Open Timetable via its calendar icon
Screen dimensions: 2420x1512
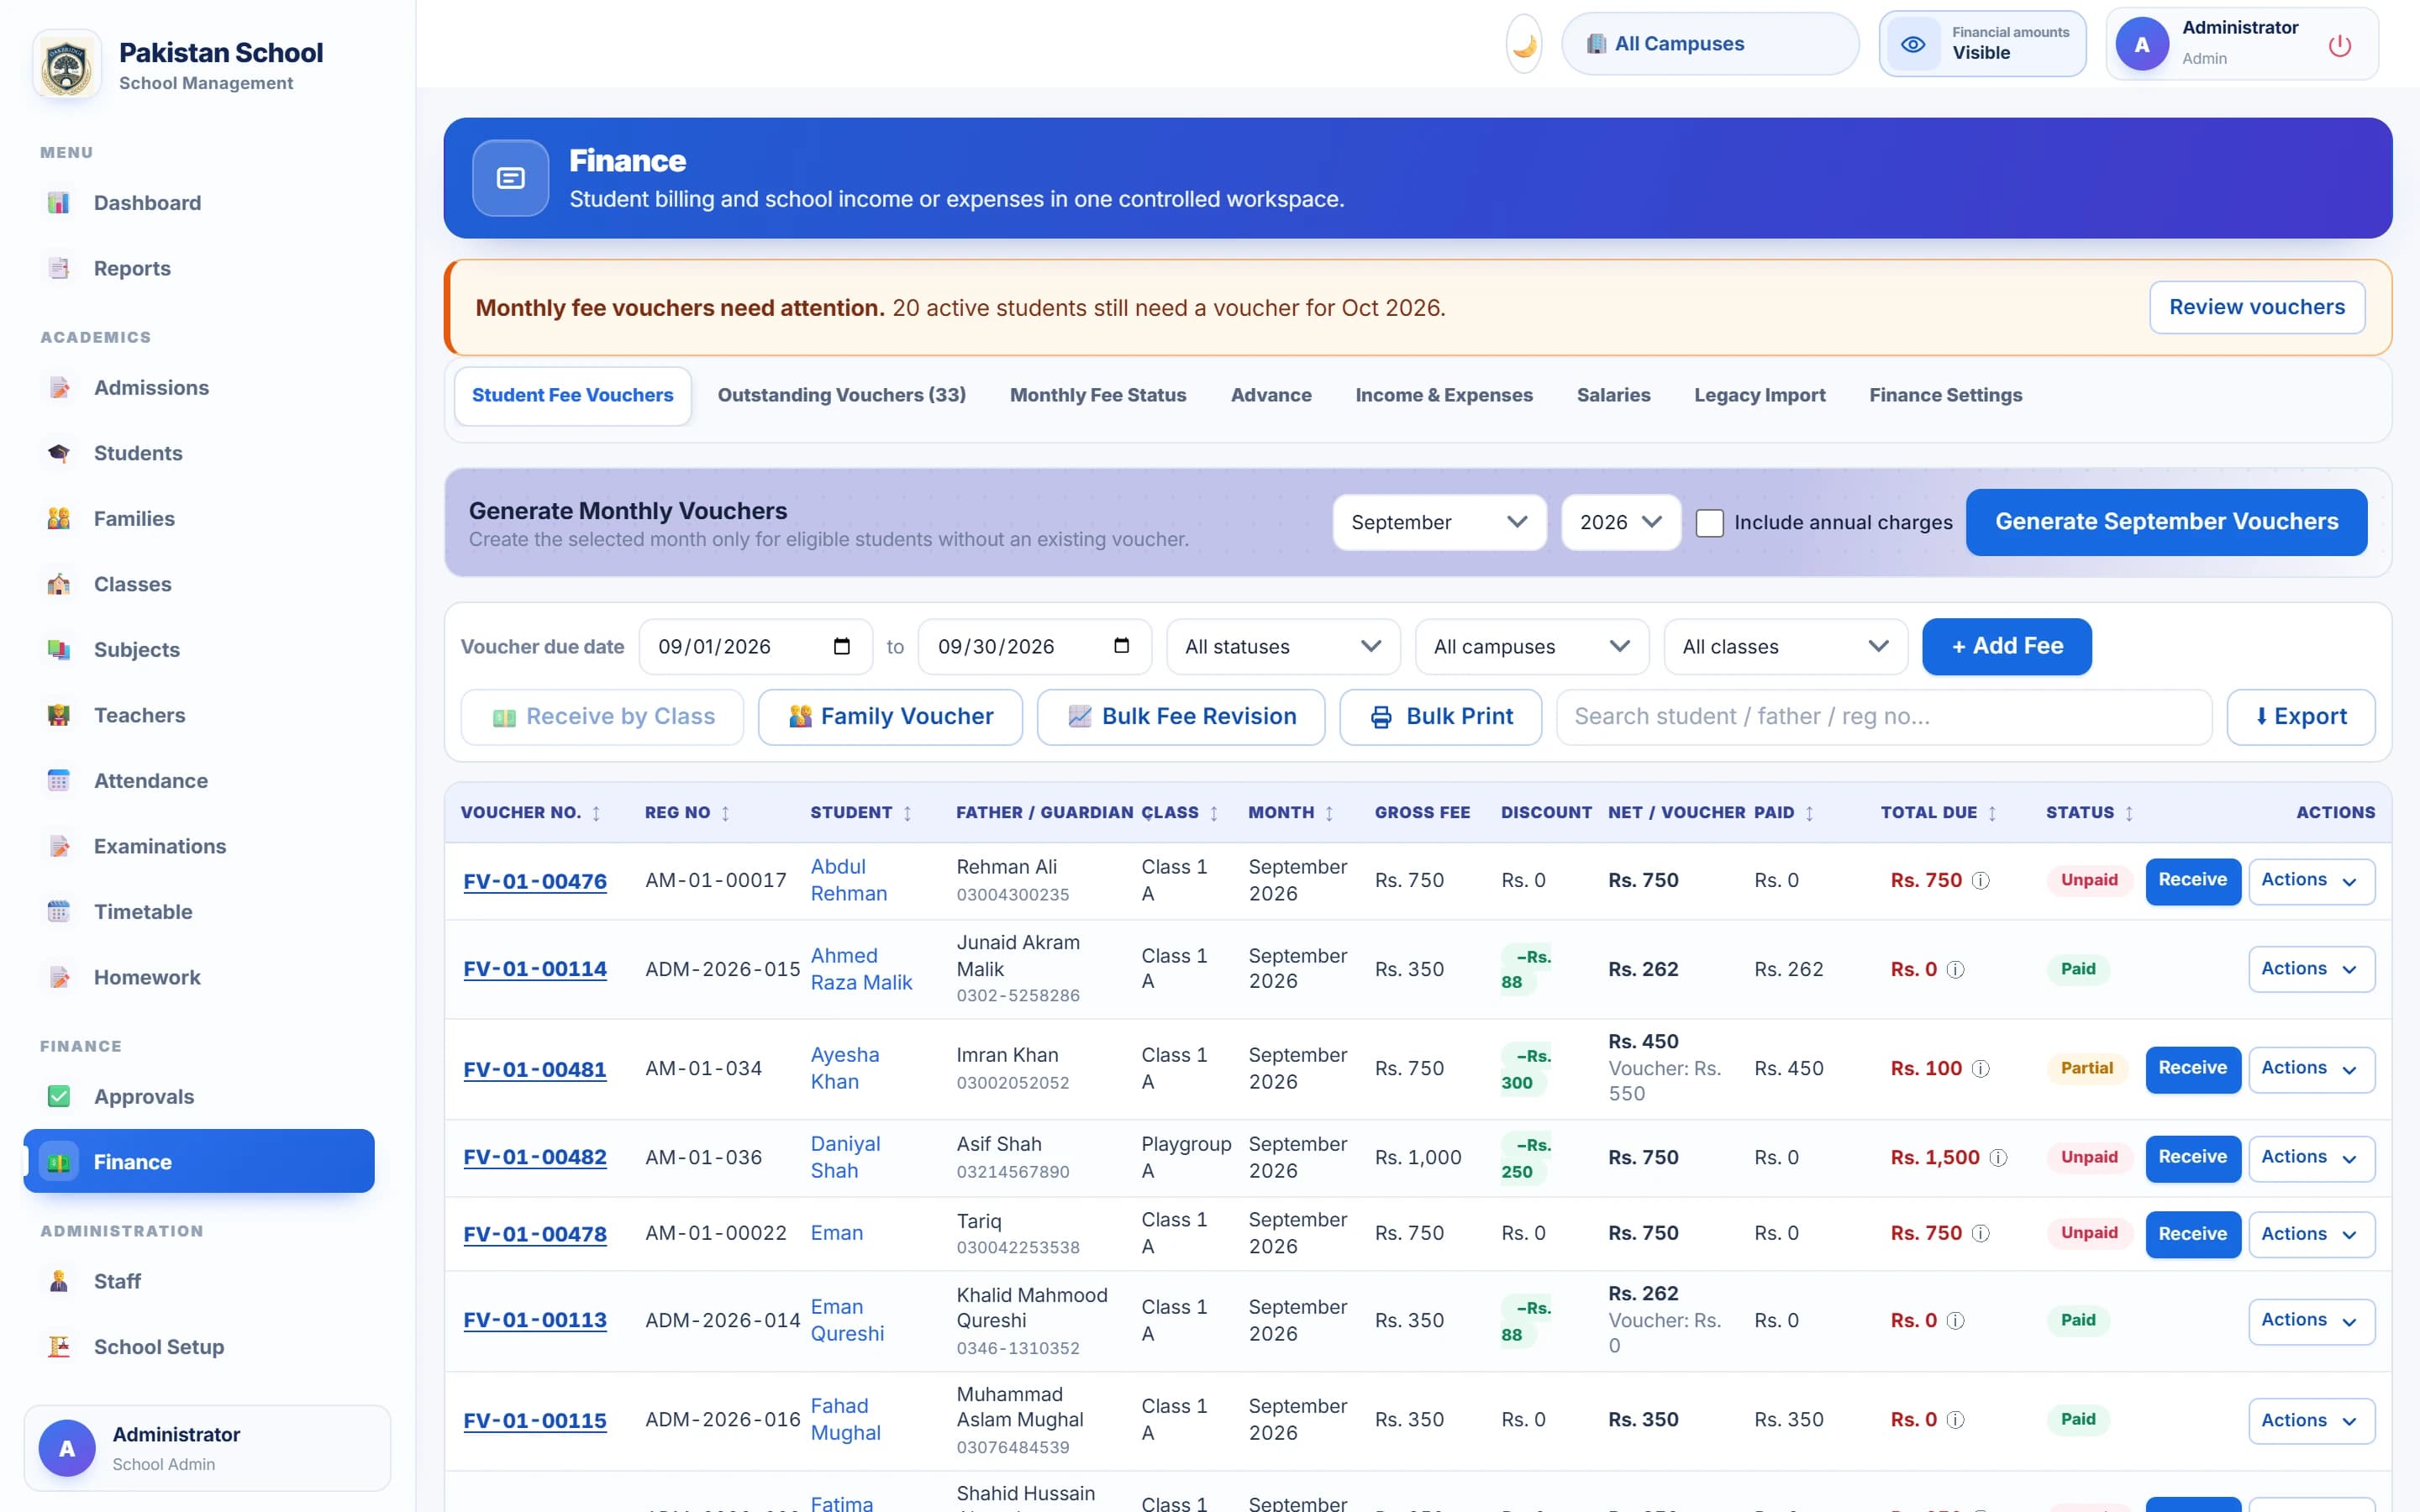coord(59,912)
